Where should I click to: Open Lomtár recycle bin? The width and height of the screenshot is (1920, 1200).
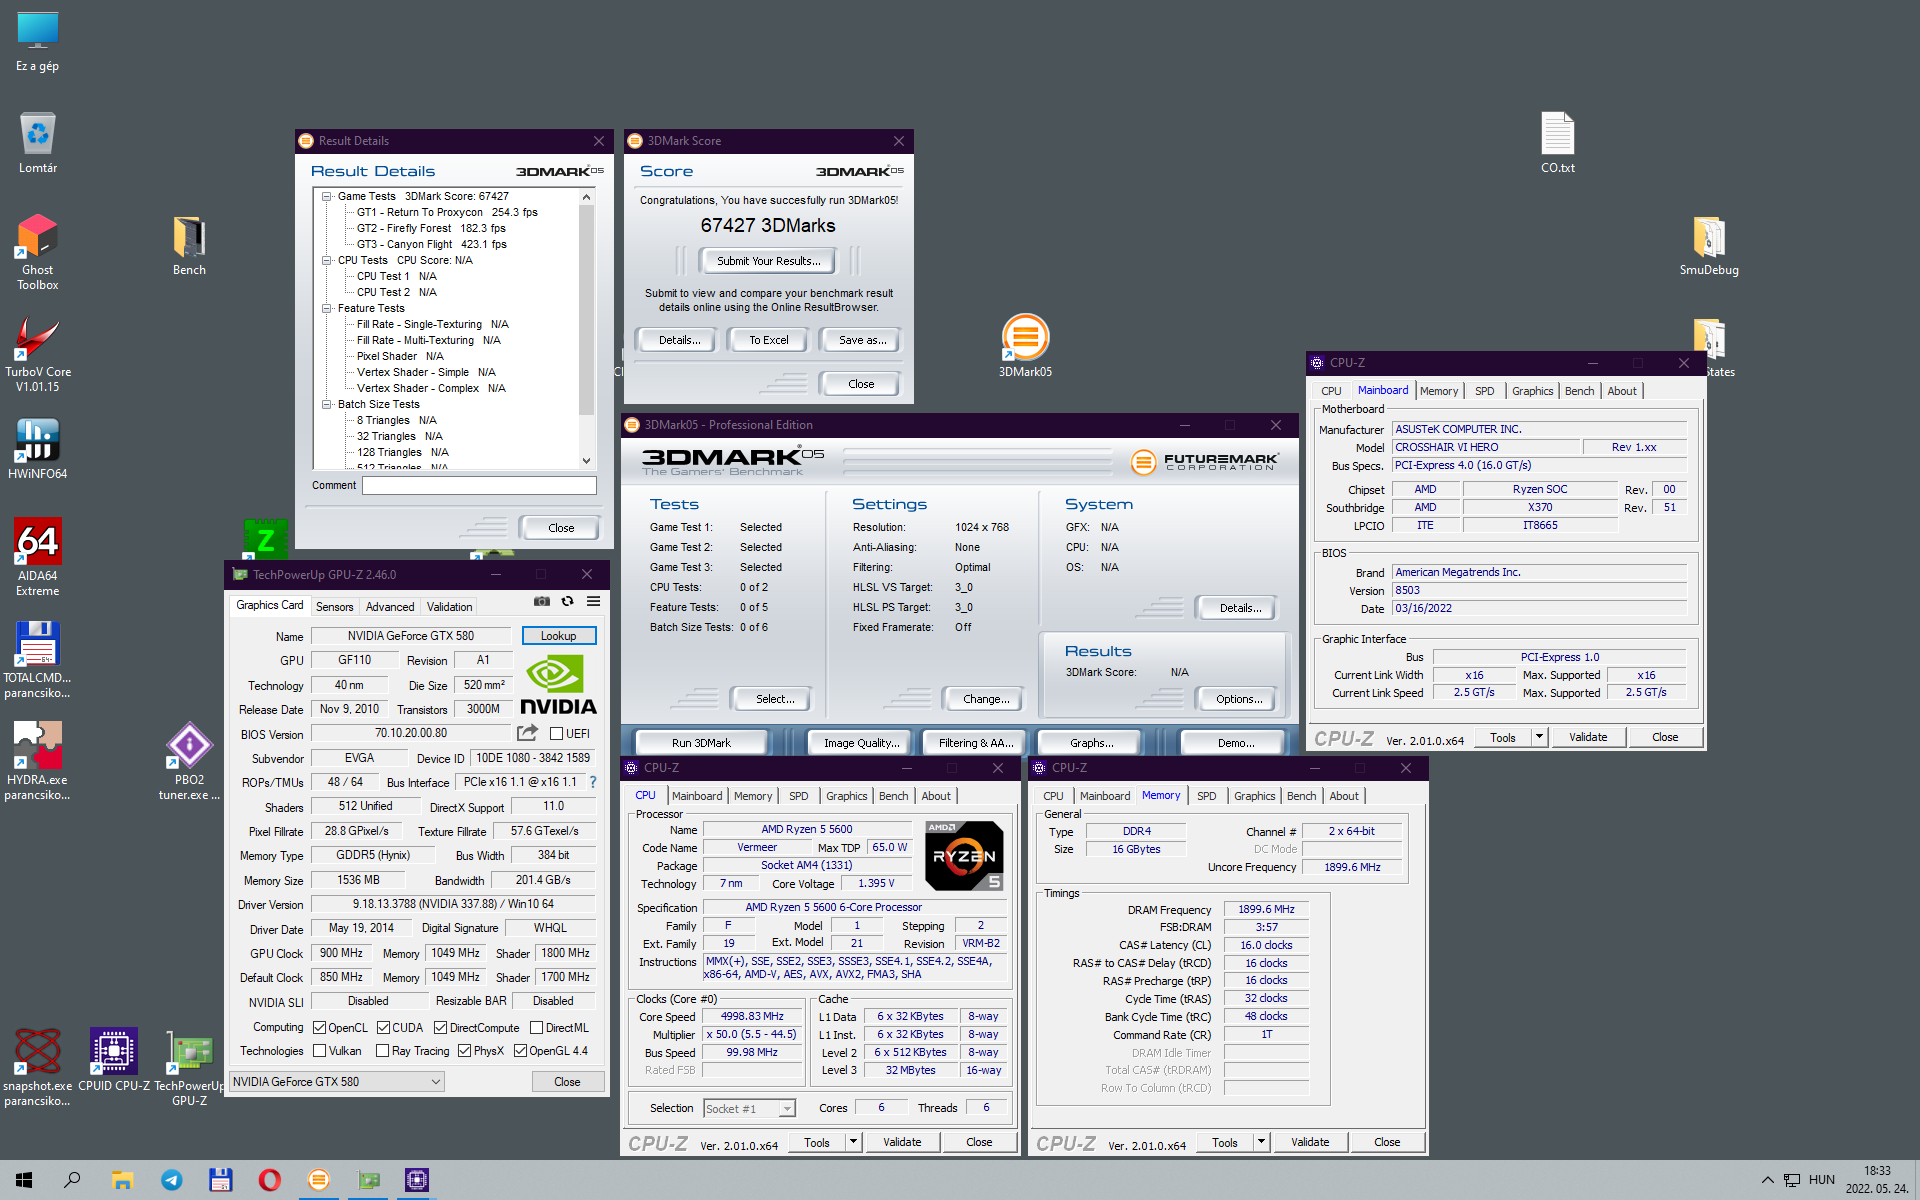click(38, 143)
